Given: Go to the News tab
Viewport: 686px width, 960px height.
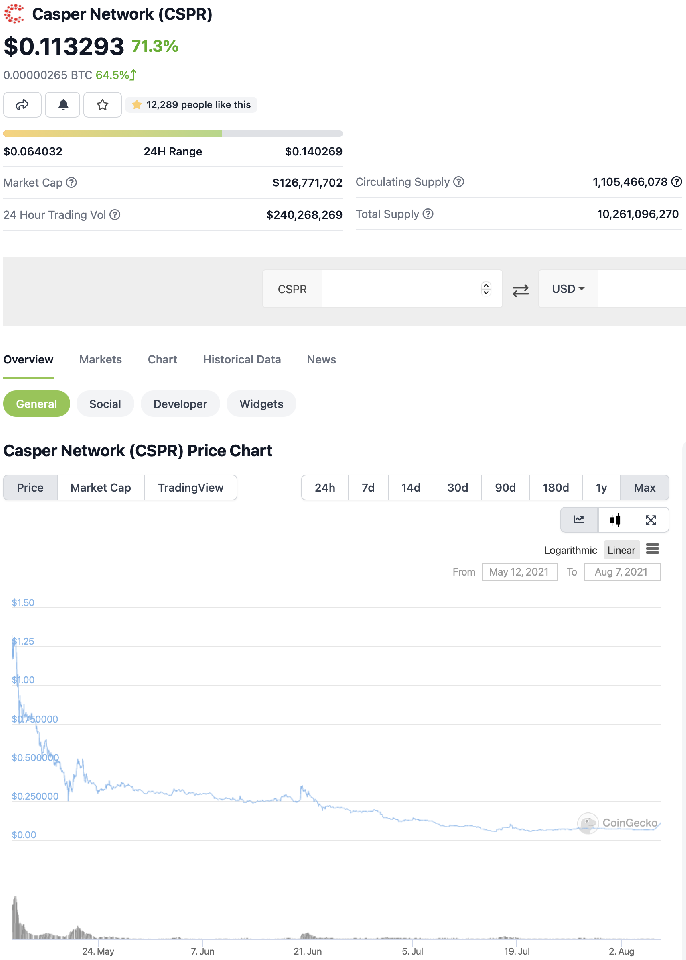Looking at the screenshot, I should coord(322,359).
